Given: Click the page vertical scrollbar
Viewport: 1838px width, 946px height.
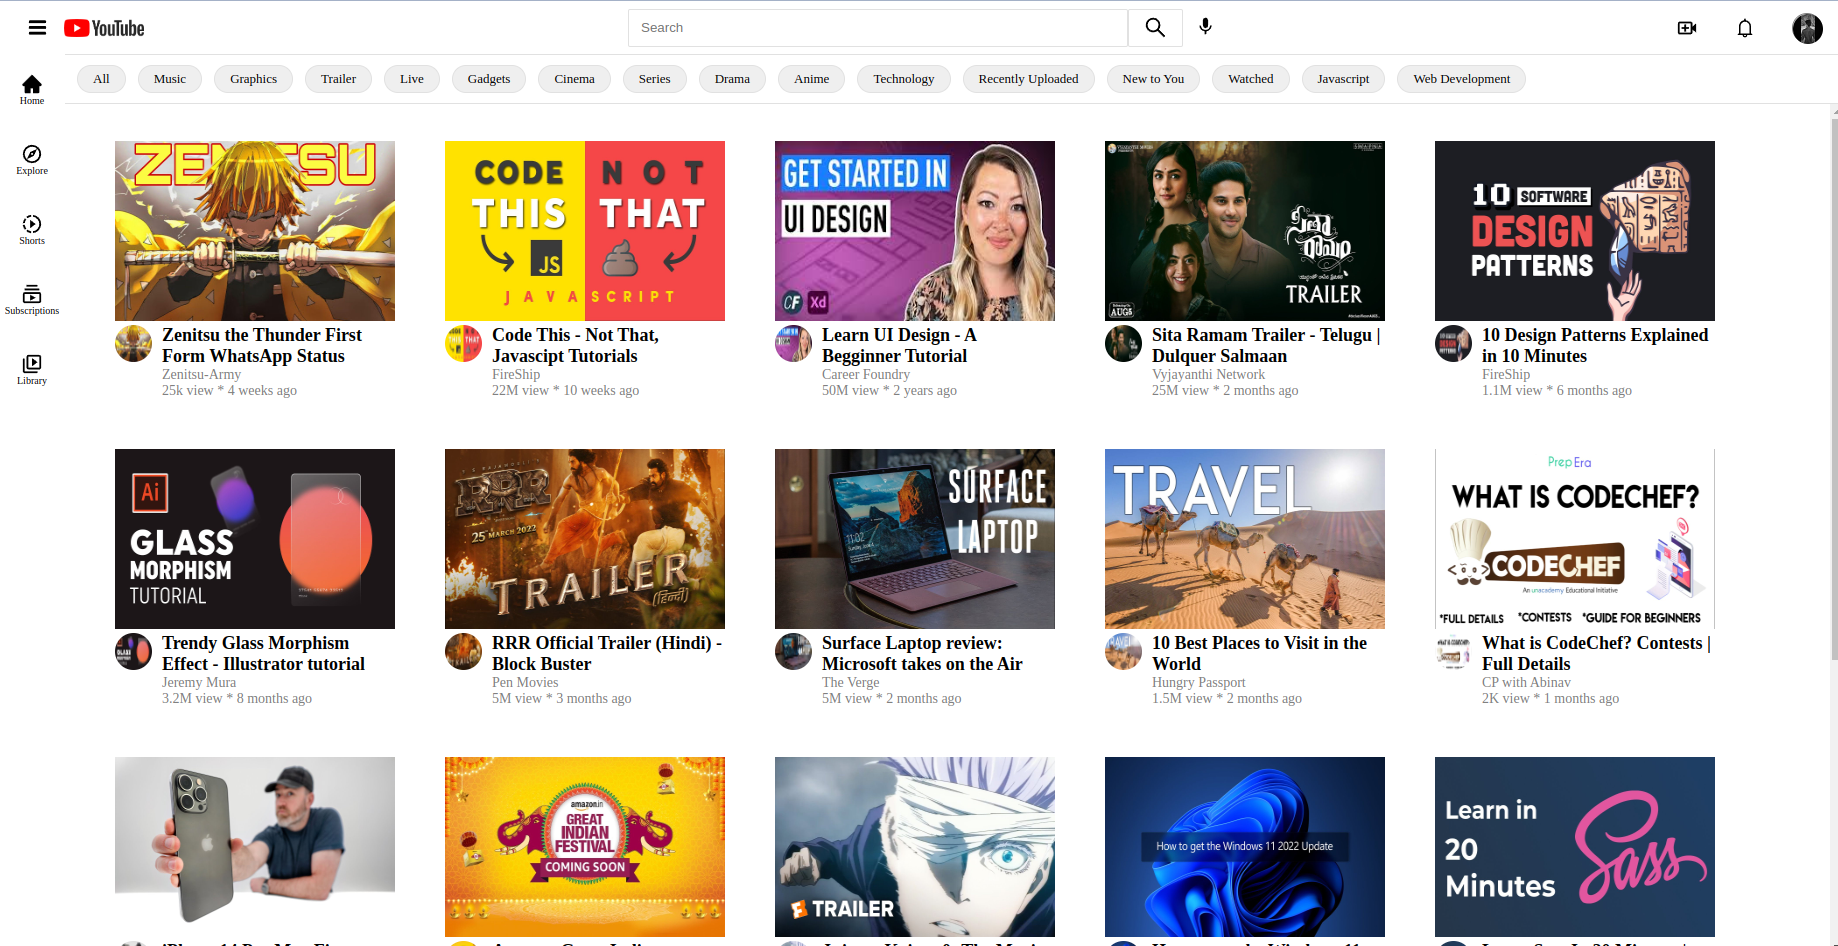Looking at the screenshot, I should (1832, 400).
